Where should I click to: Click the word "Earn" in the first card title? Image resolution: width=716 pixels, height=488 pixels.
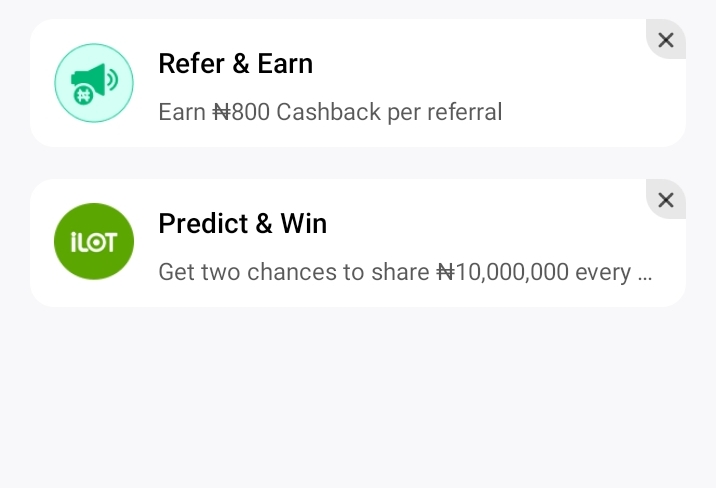tap(285, 64)
